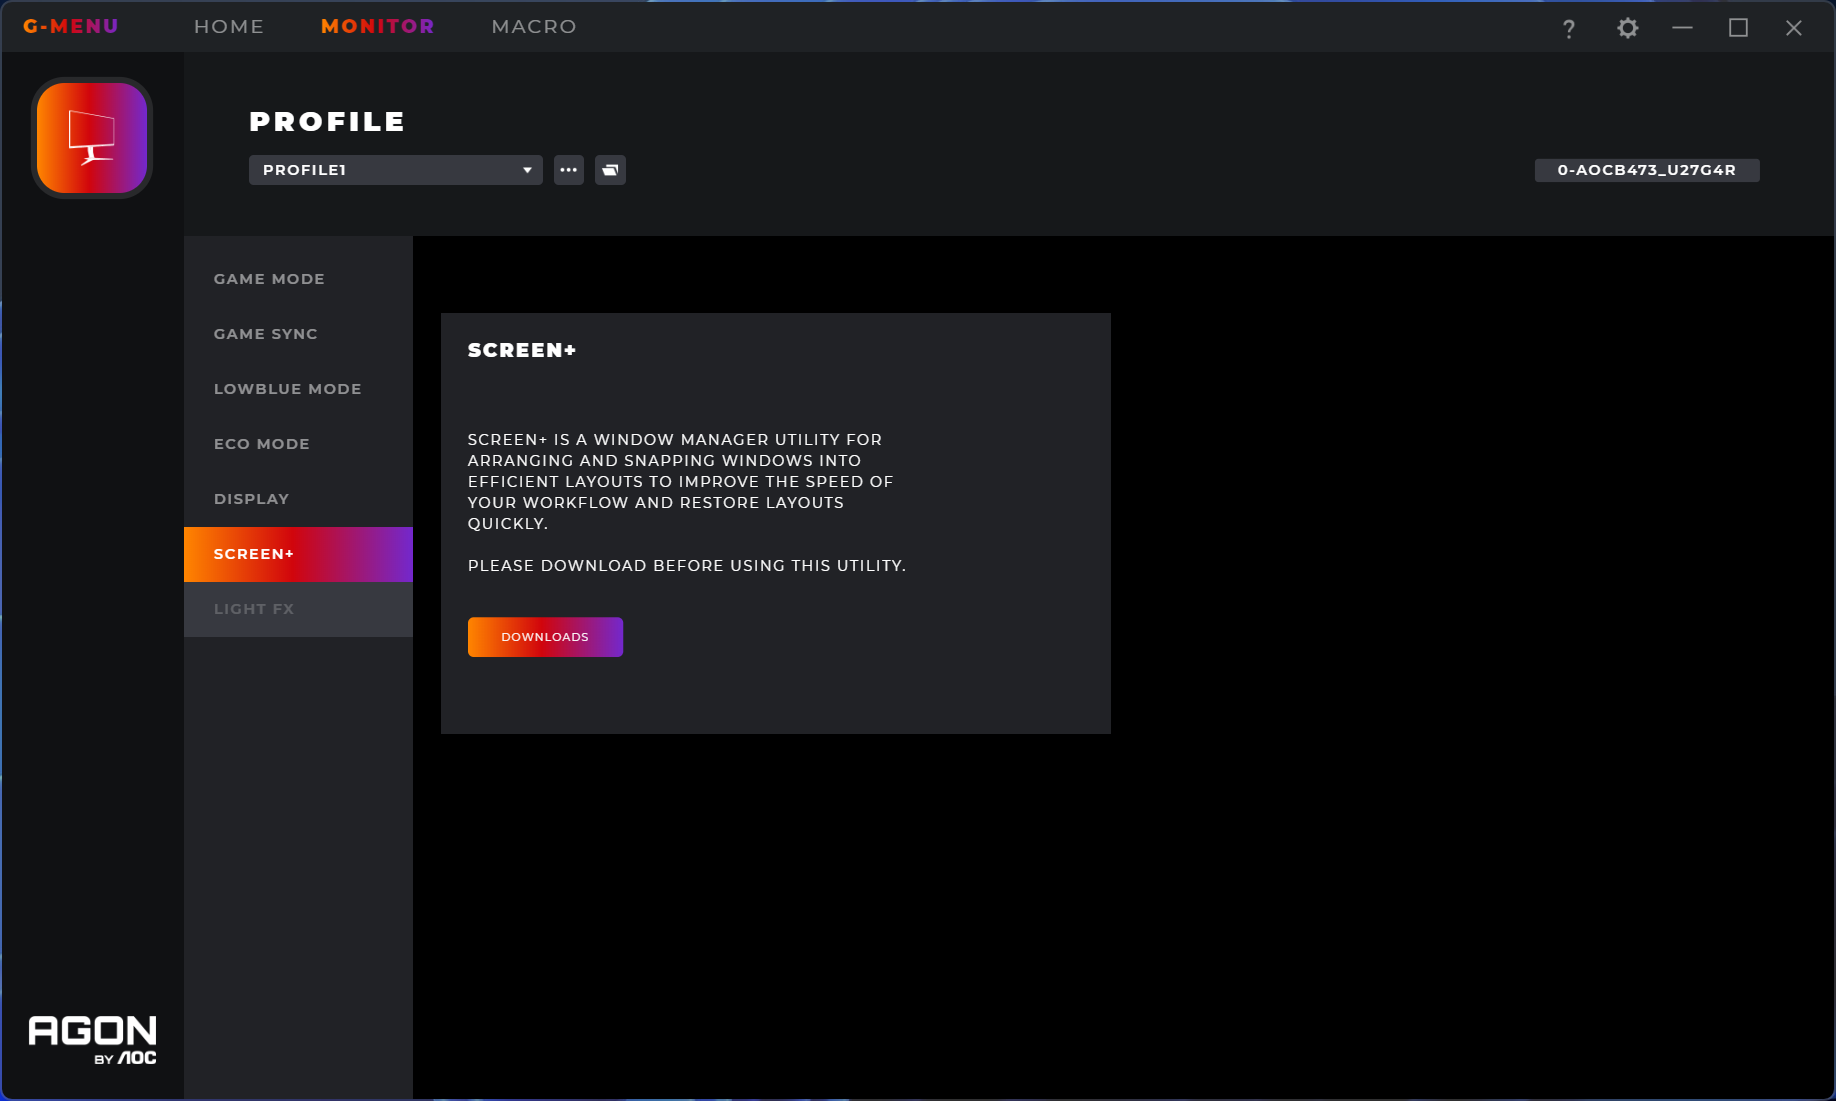Click the monitor device icon in sidebar

pyautogui.click(x=92, y=138)
